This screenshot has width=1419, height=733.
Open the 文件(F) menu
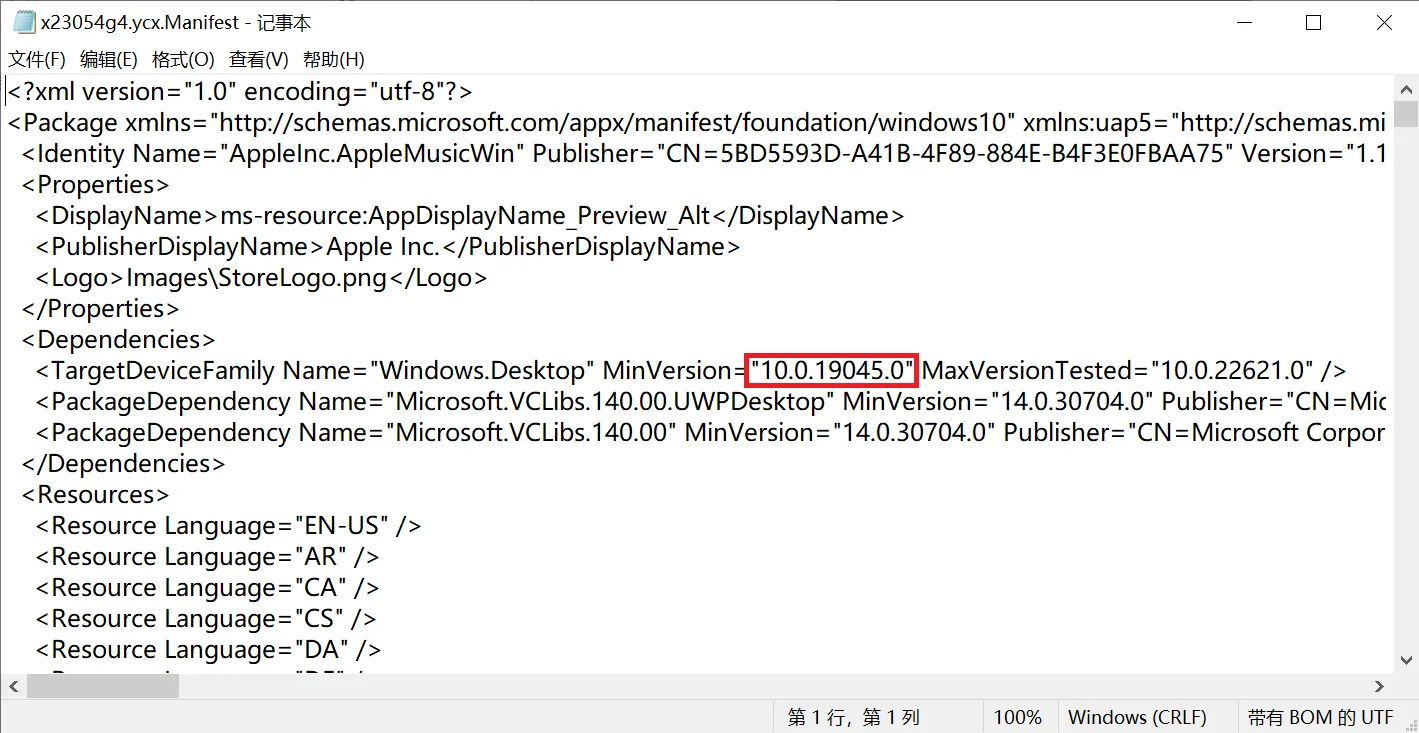pyautogui.click(x=37, y=59)
